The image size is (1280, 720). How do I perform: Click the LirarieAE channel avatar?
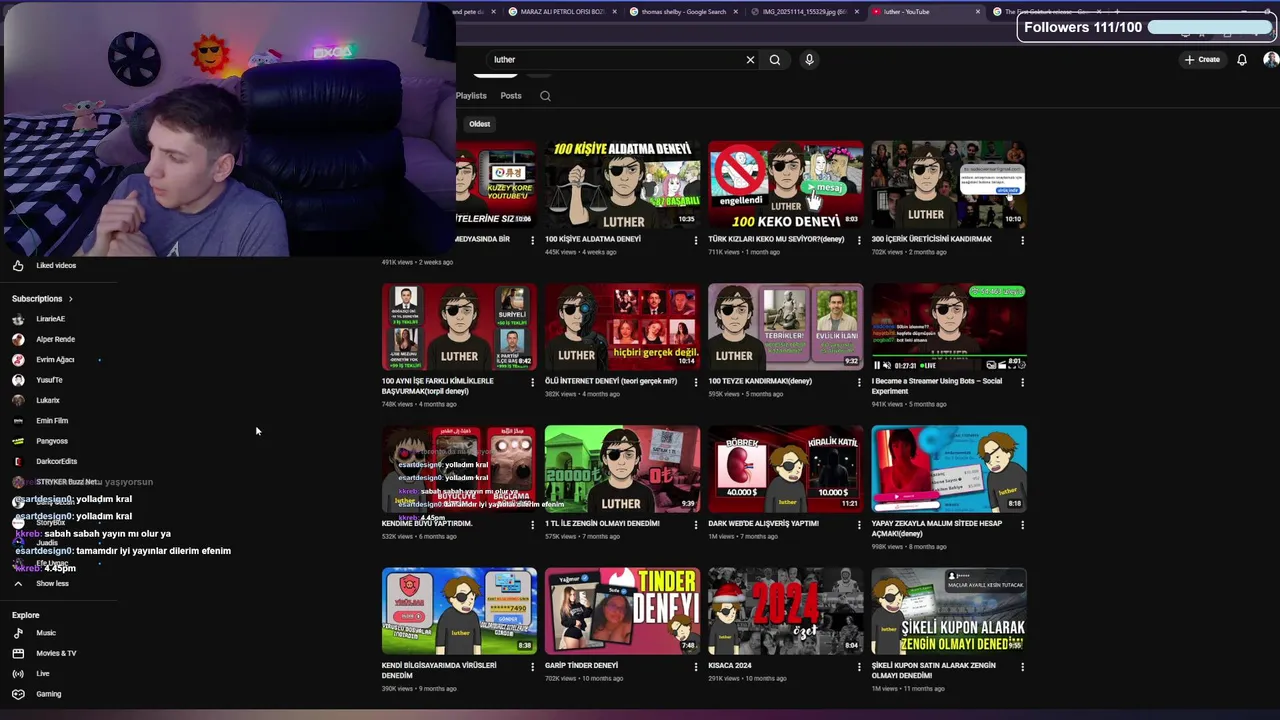[18, 319]
